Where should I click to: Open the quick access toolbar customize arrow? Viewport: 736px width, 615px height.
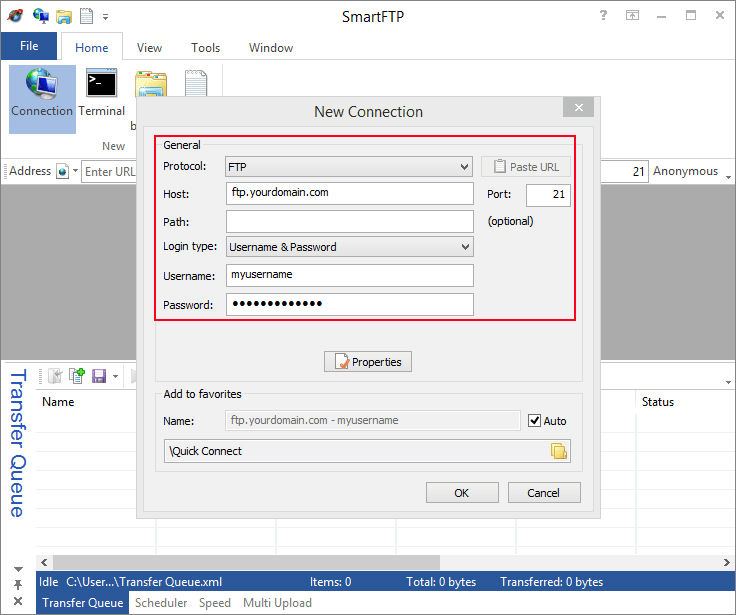point(106,17)
